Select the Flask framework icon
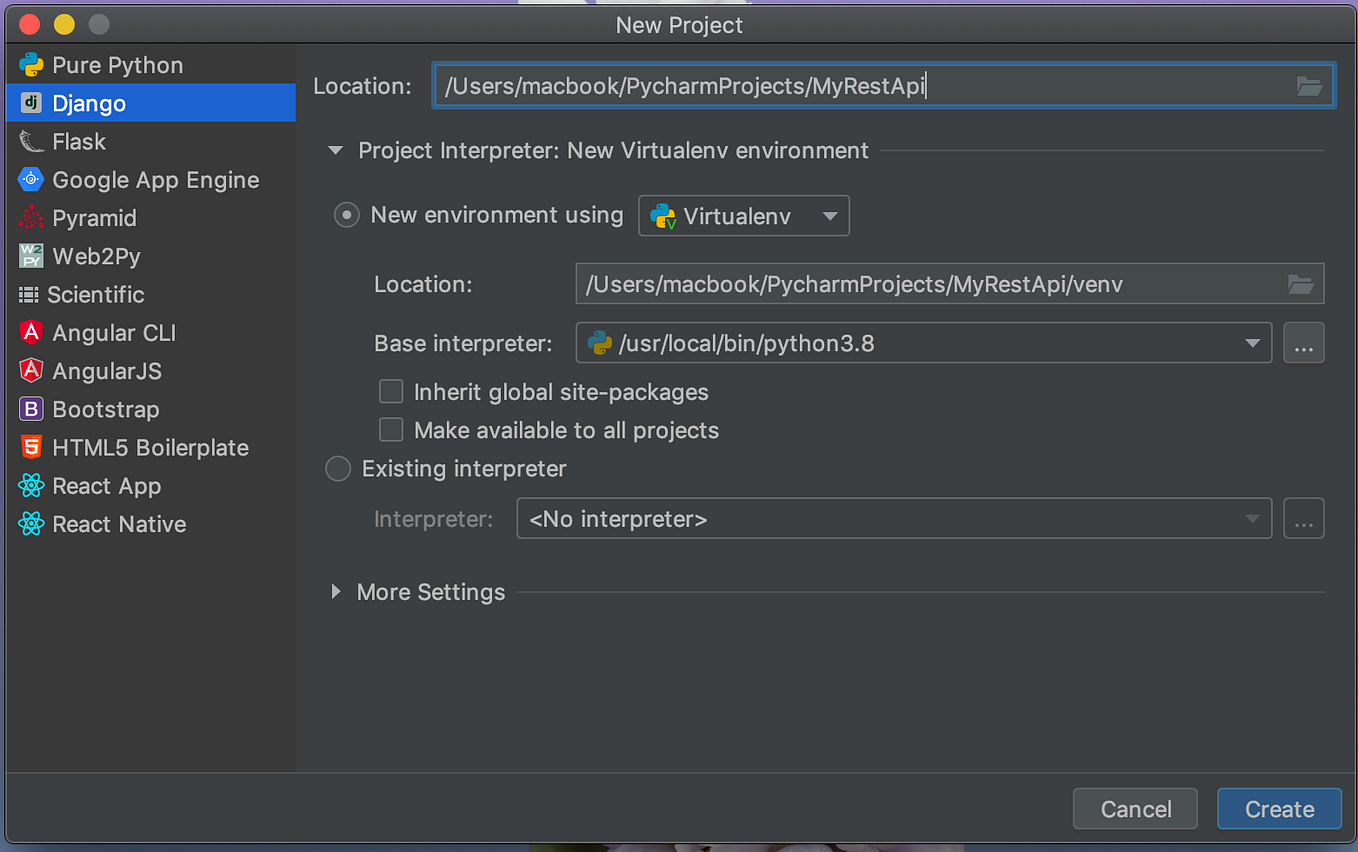Image resolution: width=1358 pixels, height=852 pixels. [x=32, y=141]
